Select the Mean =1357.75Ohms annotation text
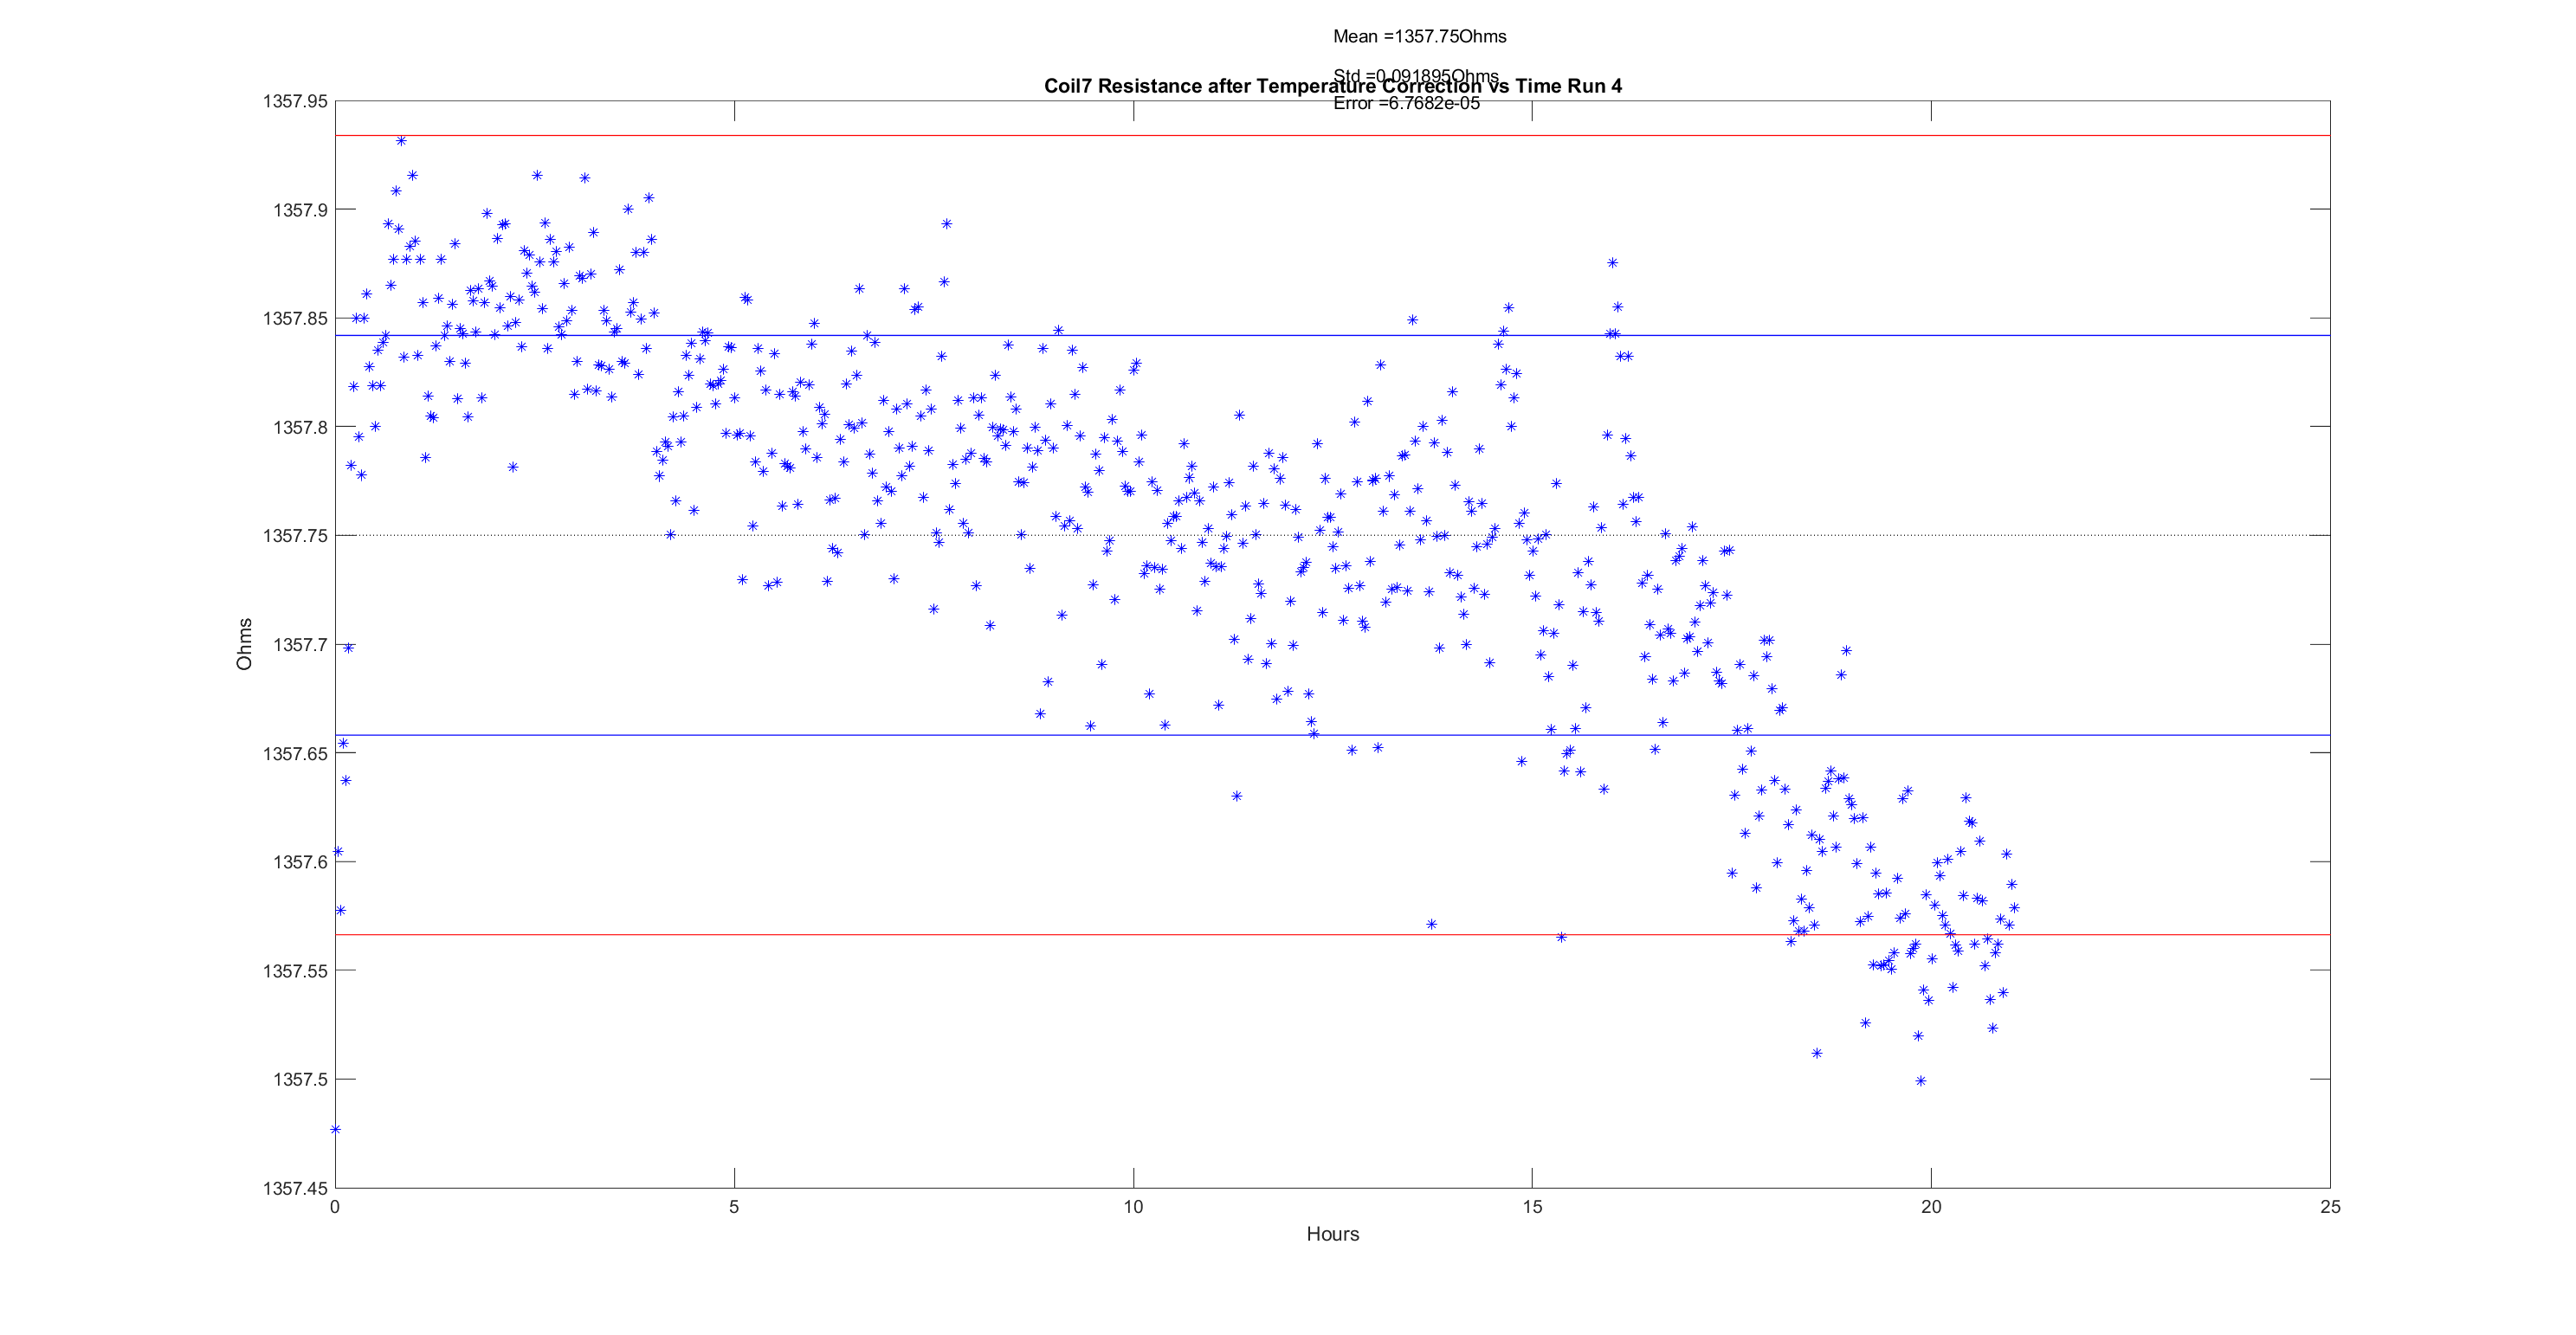Screen dimensions: 2576x1335 click(x=1419, y=37)
